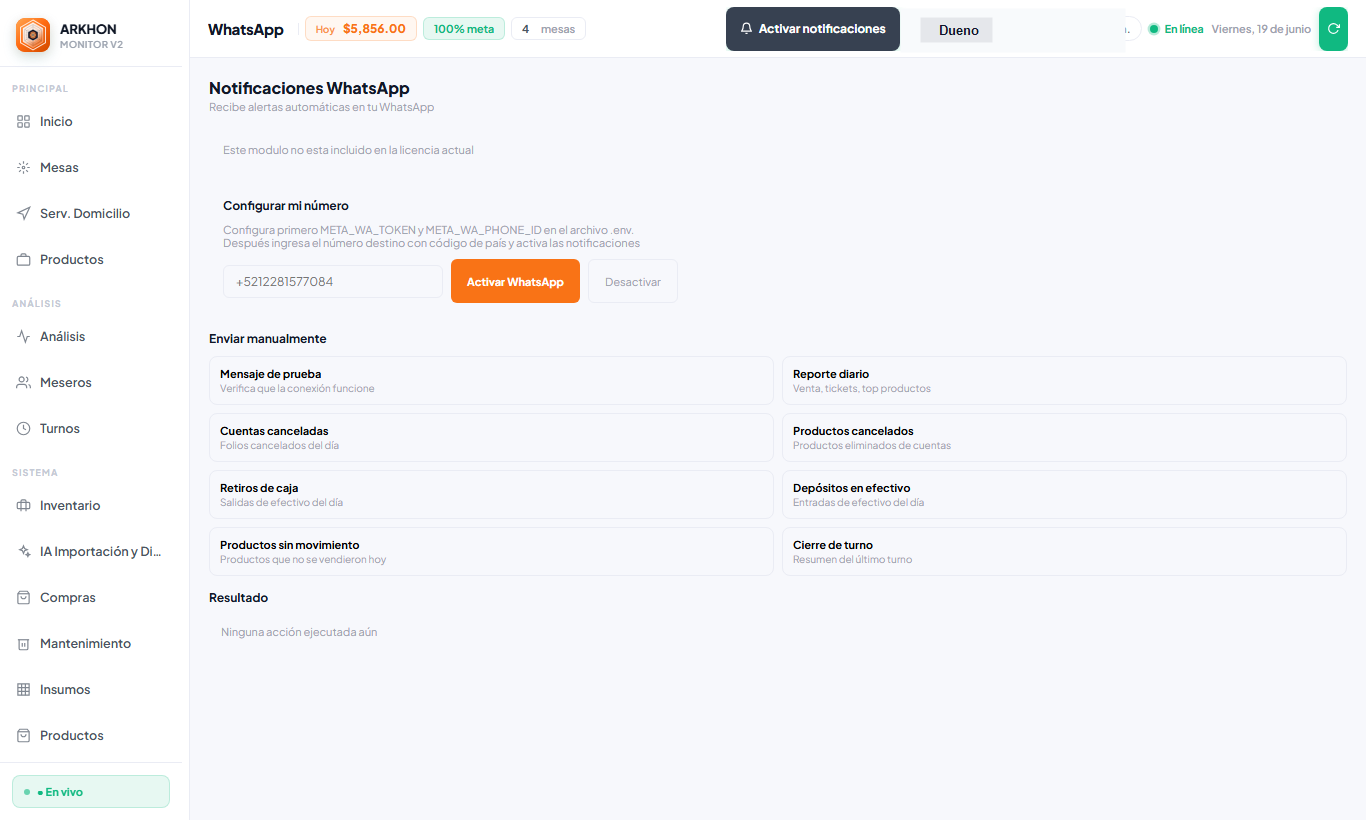The width and height of the screenshot is (1366, 820).
Task: Click the WhatsApp page title in header
Action: pos(246,29)
